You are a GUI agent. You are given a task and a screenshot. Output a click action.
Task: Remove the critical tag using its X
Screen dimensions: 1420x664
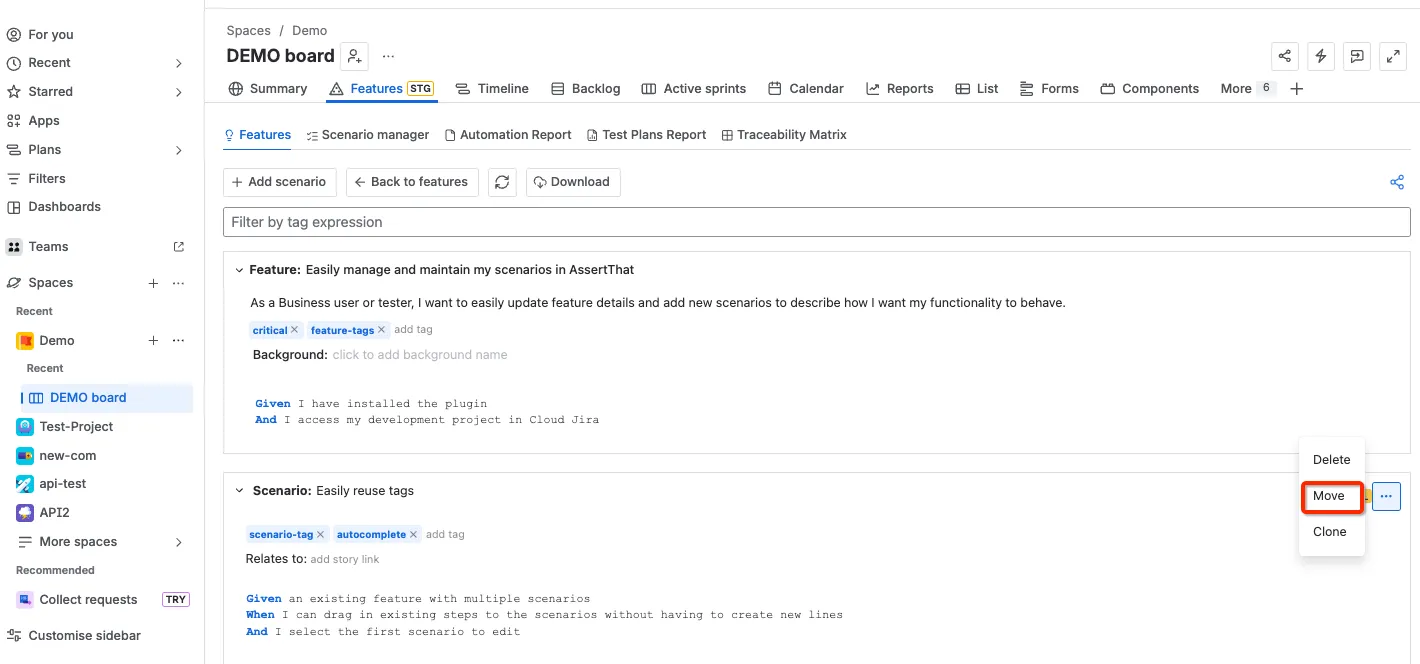point(296,330)
